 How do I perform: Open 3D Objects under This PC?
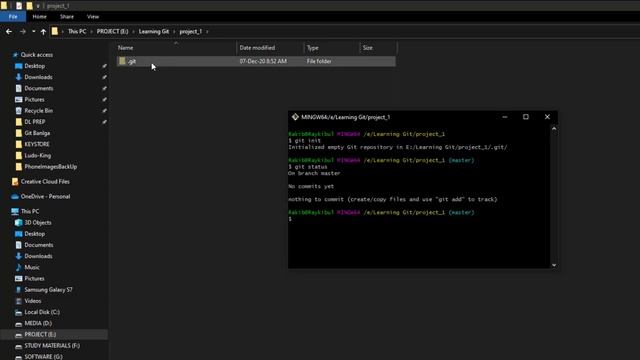tap(38, 222)
